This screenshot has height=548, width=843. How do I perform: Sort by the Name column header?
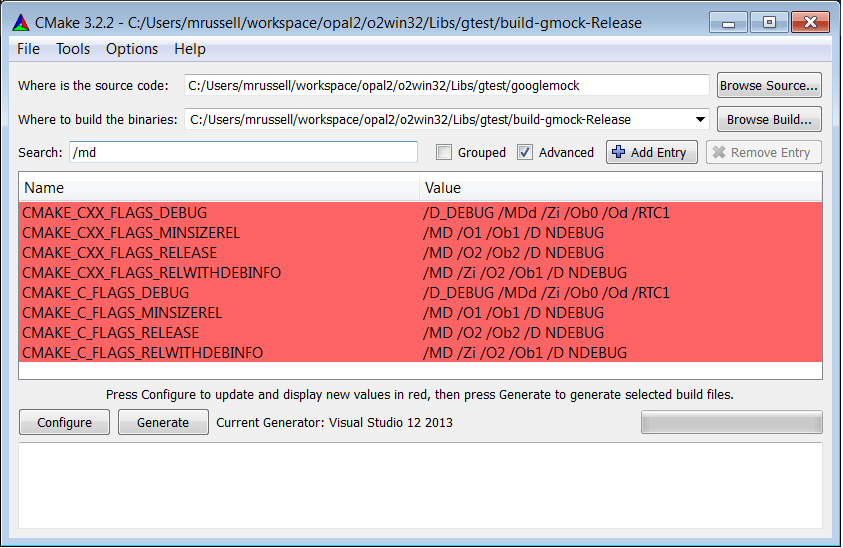pyautogui.click(x=219, y=188)
